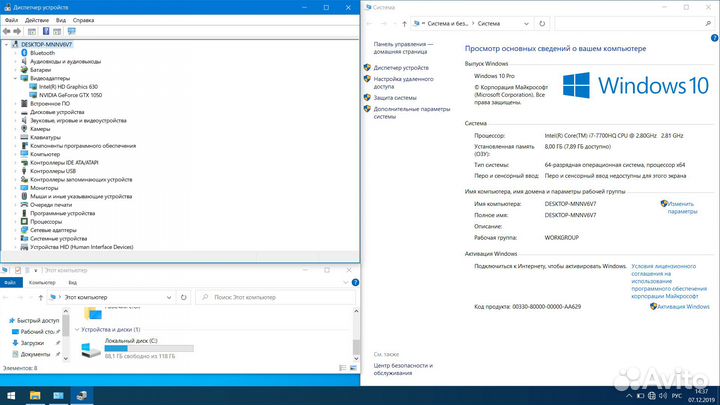Click the scan for hardware changes monitor icon

72,31
